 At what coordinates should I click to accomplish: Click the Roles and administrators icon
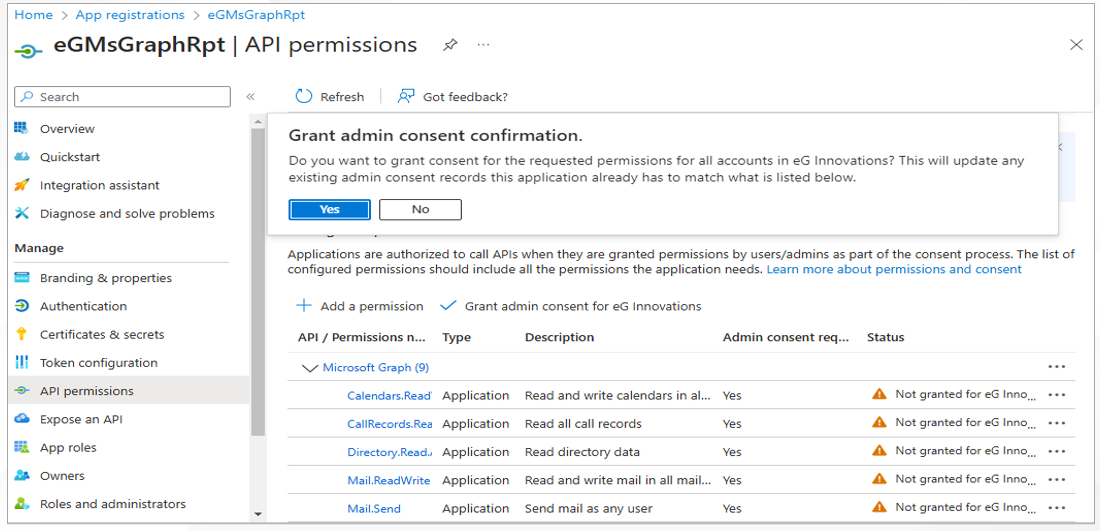(22, 504)
